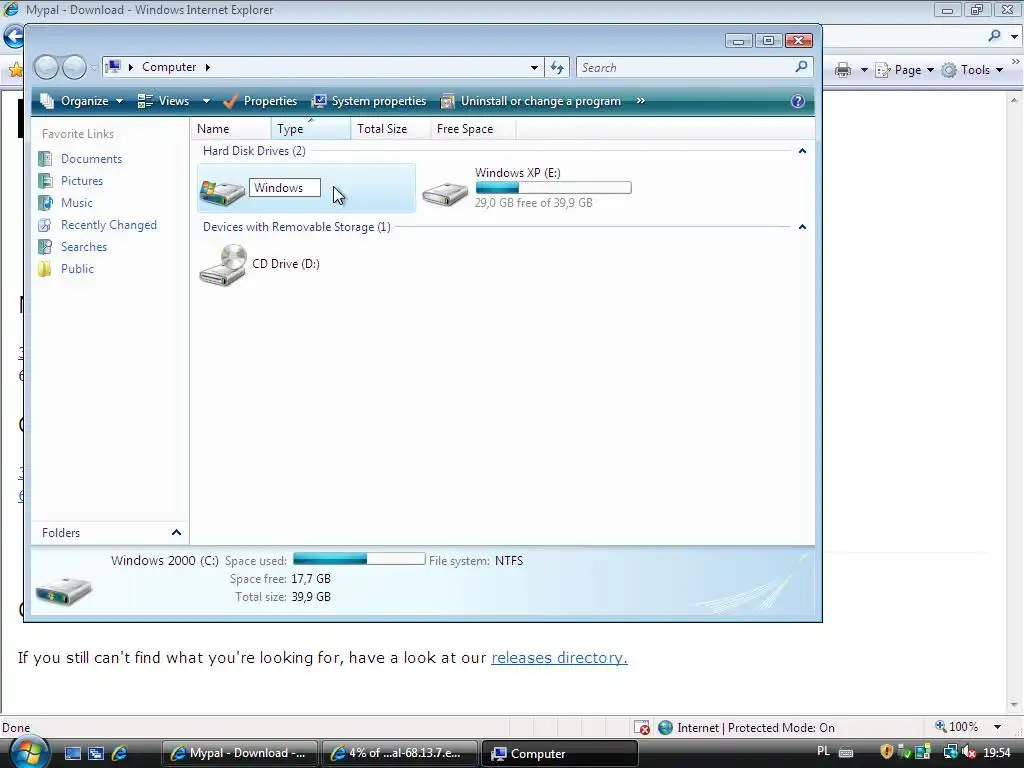Open the recent pages dropdown arrow
The width and height of the screenshot is (1024, 768).
point(94,67)
